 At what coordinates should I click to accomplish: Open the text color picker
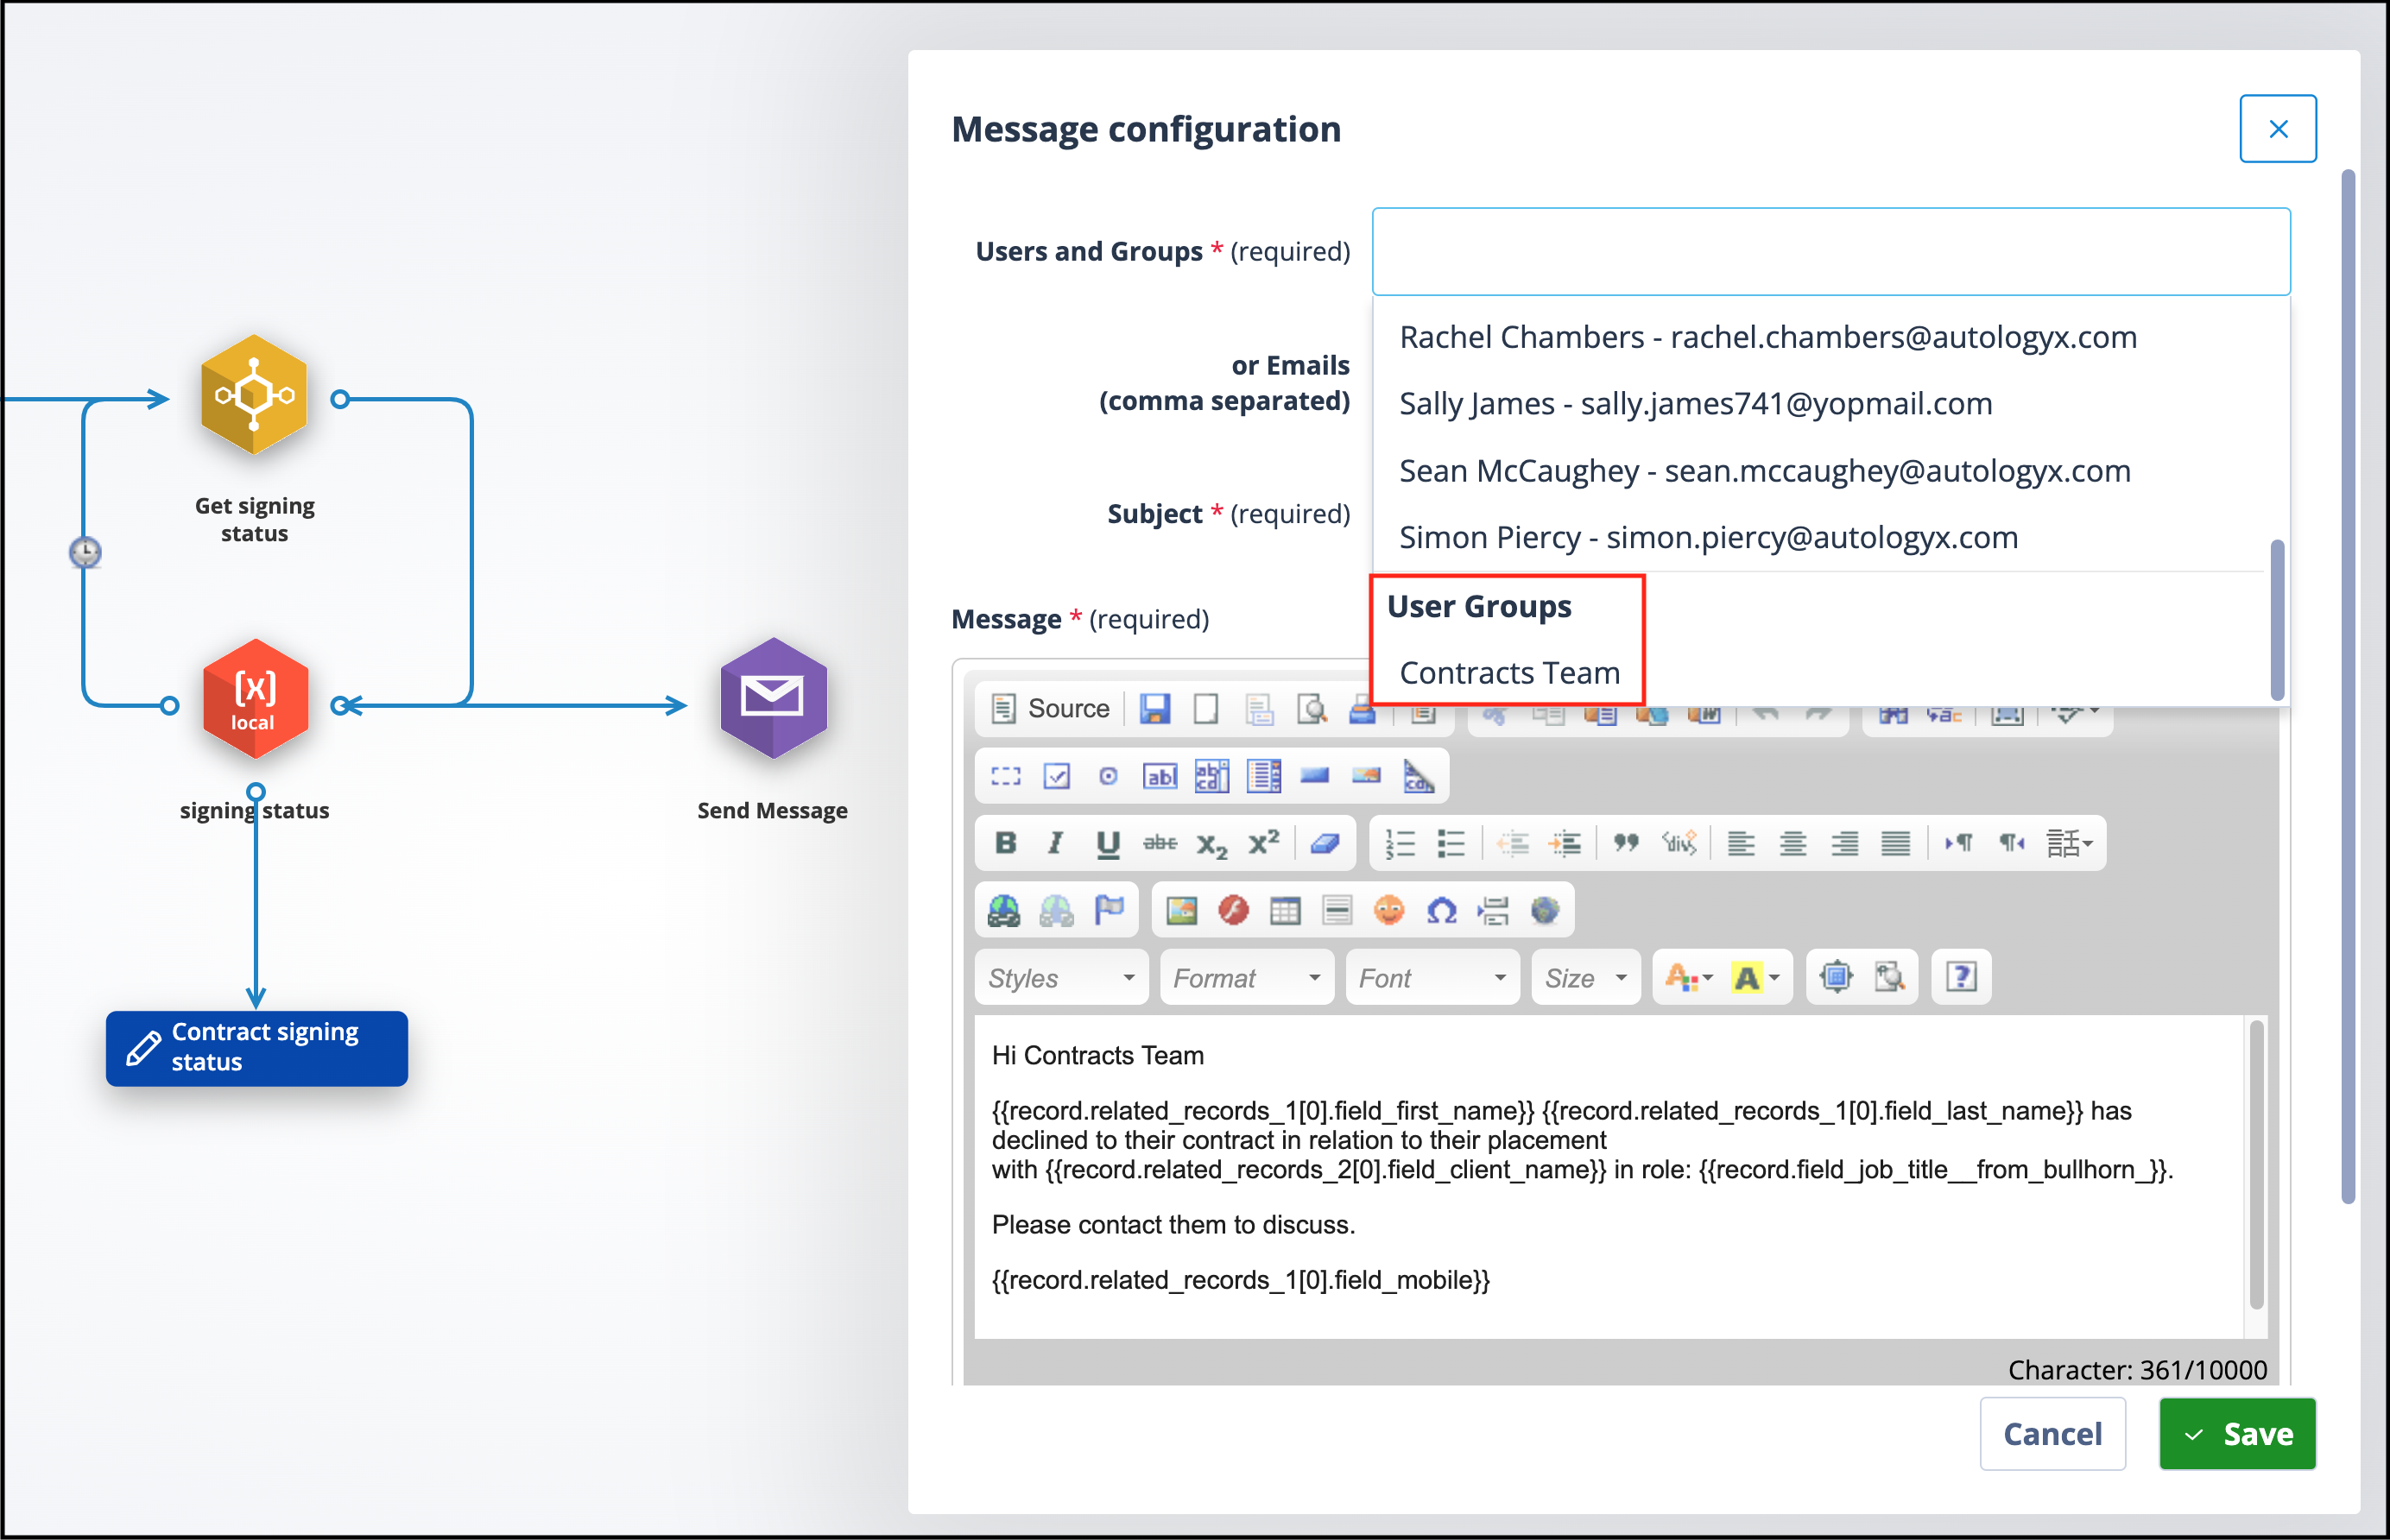click(x=1688, y=977)
